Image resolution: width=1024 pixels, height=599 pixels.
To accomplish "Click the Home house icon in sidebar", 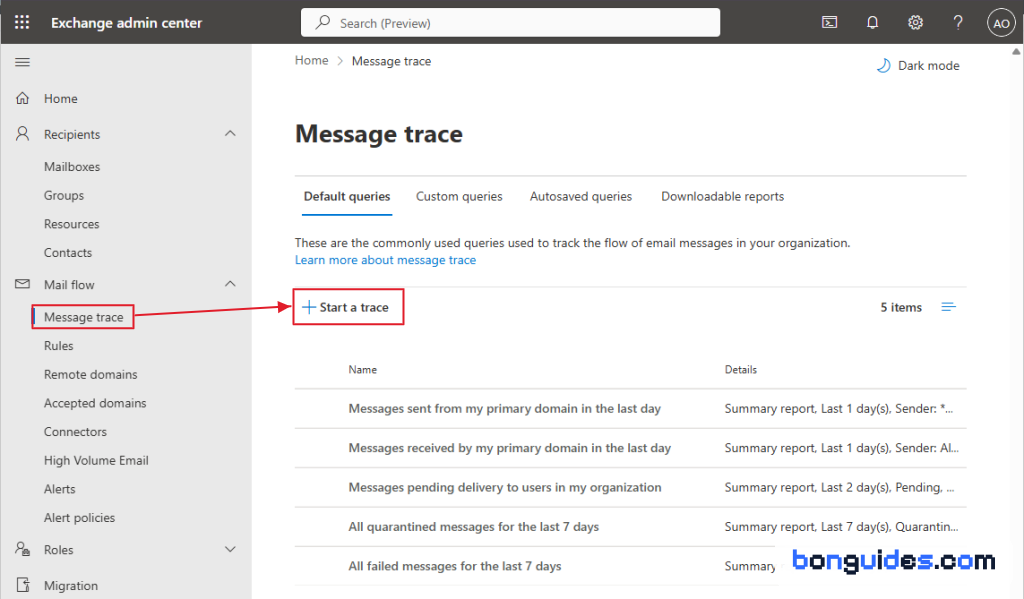I will point(22,98).
